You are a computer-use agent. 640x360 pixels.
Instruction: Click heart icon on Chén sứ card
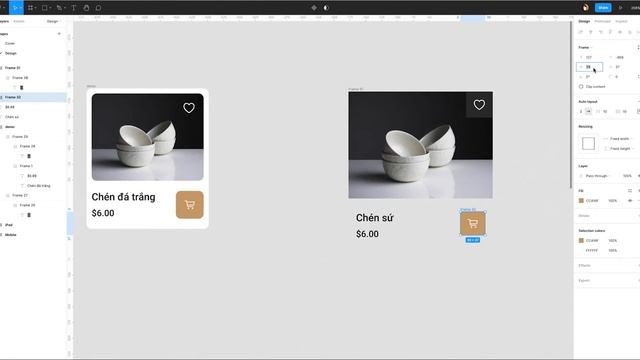click(479, 105)
